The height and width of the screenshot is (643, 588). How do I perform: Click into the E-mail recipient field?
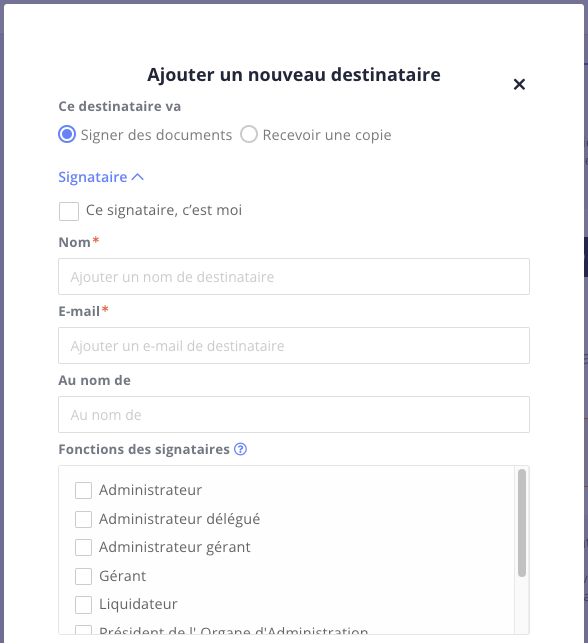(x=294, y=345)
